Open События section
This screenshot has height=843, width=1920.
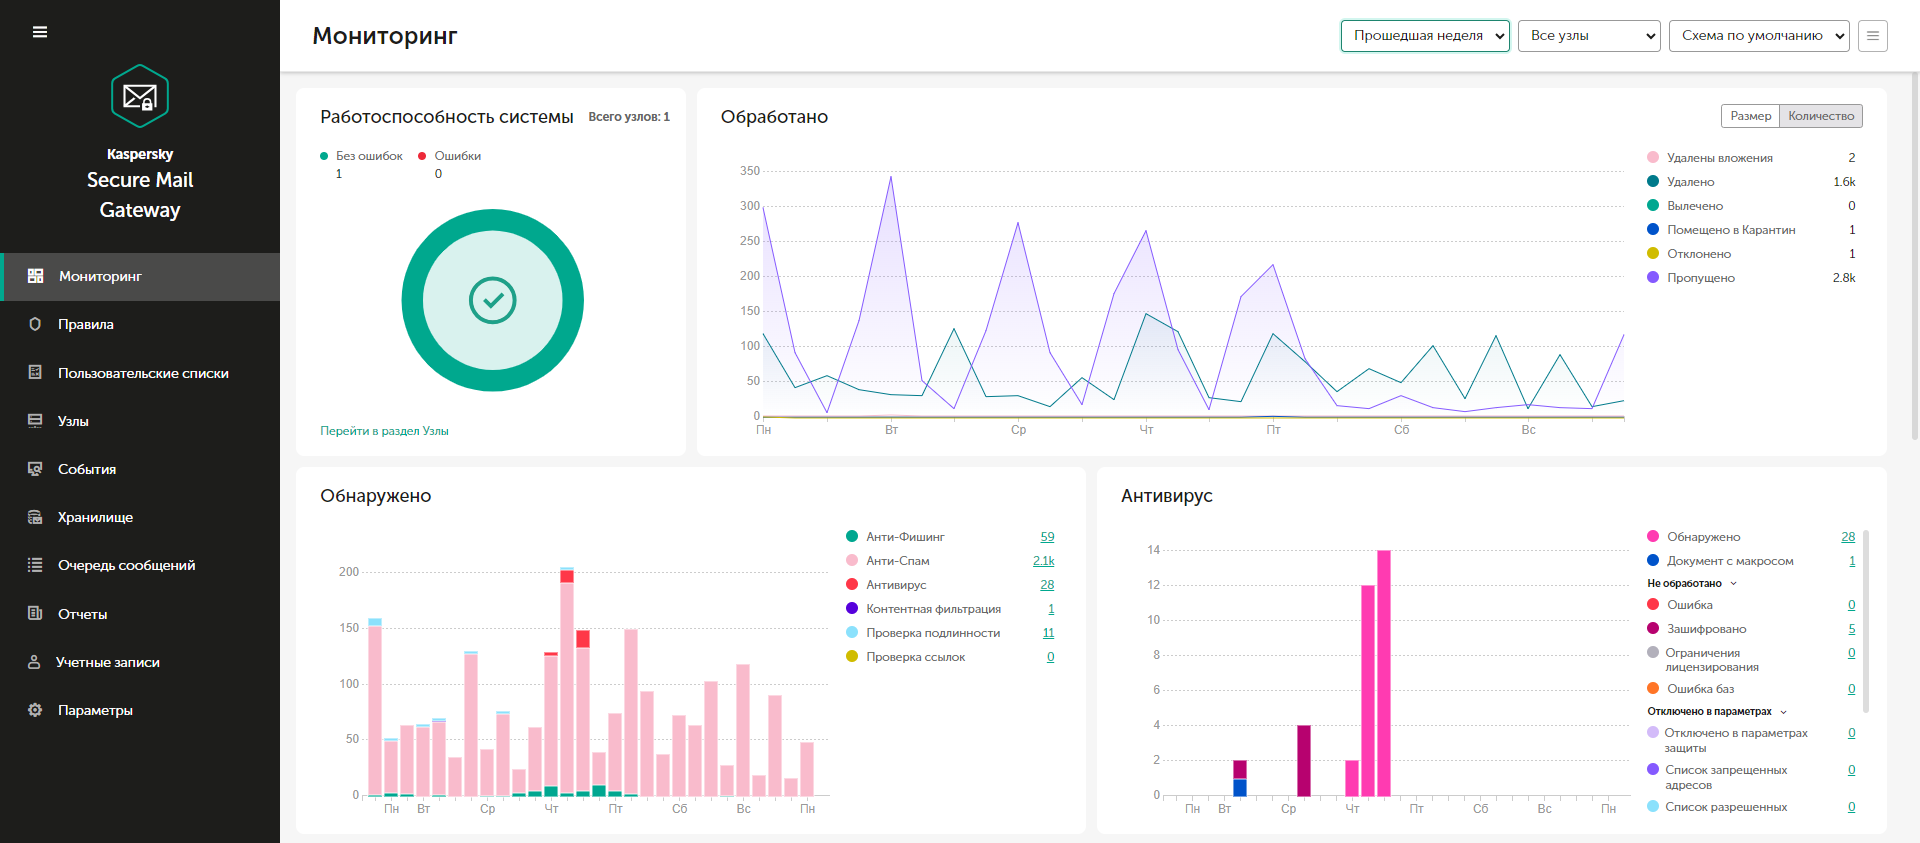click(140, 469)
